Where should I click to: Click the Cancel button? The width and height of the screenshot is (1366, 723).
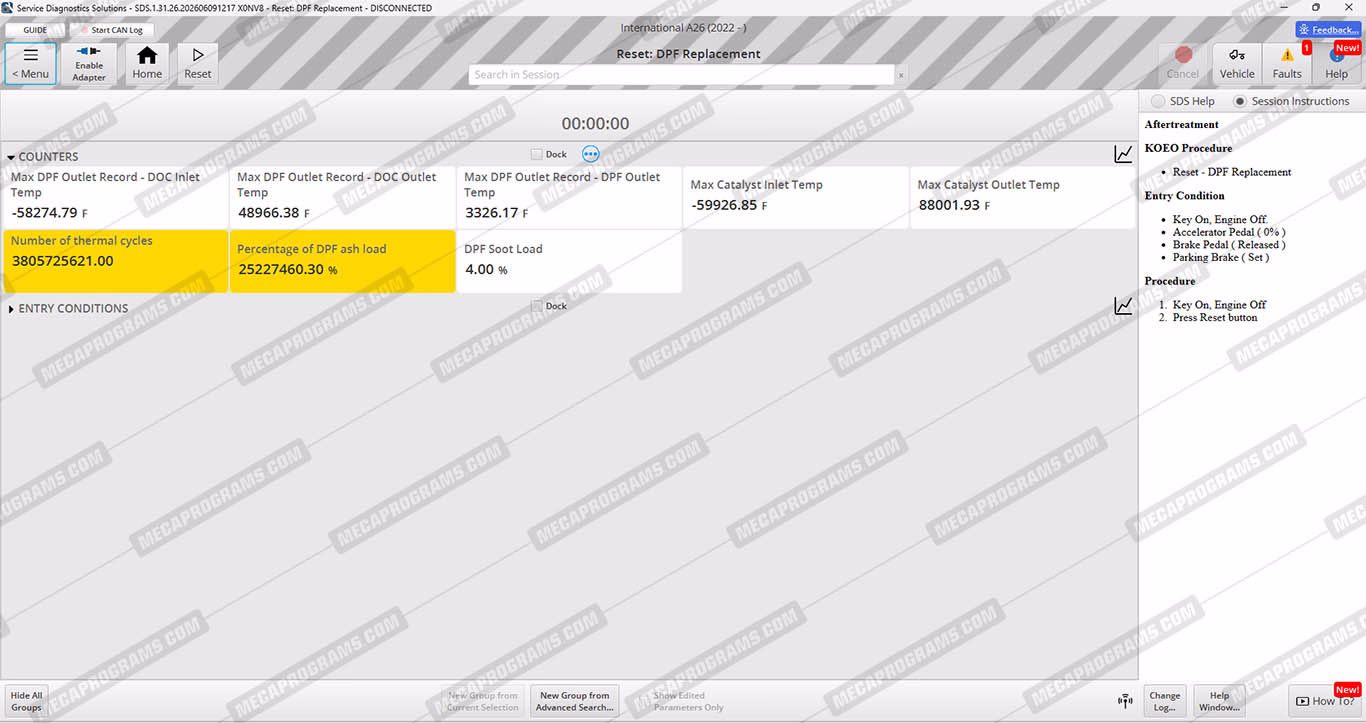[x=1183, y=63]
